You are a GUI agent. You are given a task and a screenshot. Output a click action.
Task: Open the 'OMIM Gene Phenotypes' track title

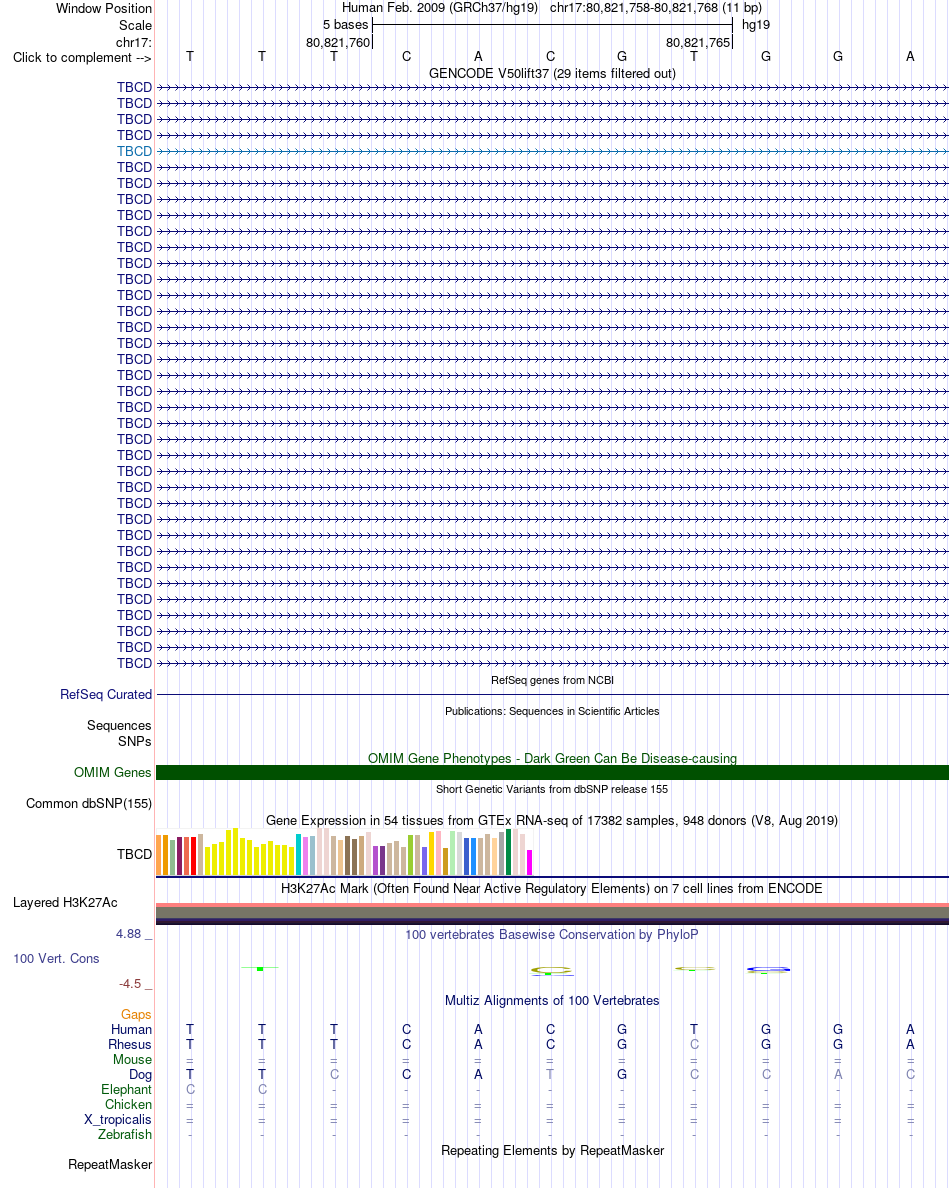click(552, 758)
